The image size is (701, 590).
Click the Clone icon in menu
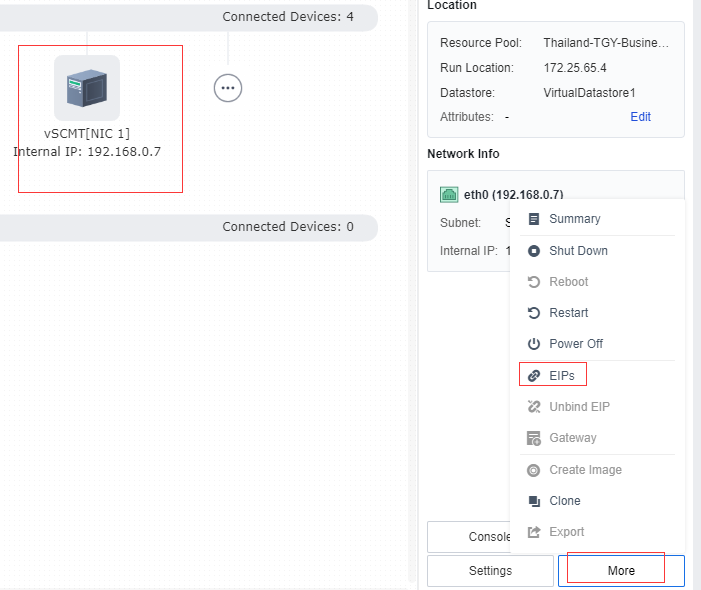(533, 501)
